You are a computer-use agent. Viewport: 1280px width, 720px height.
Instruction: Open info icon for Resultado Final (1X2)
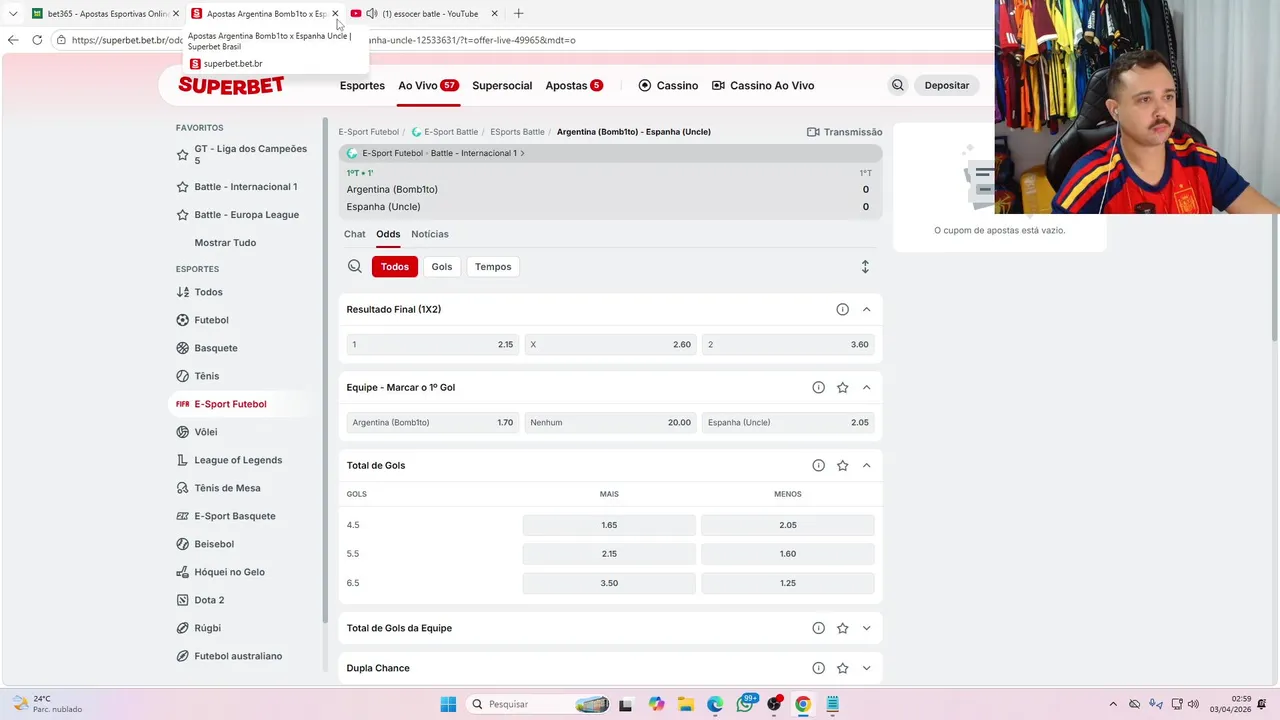(x=842, y=309)
